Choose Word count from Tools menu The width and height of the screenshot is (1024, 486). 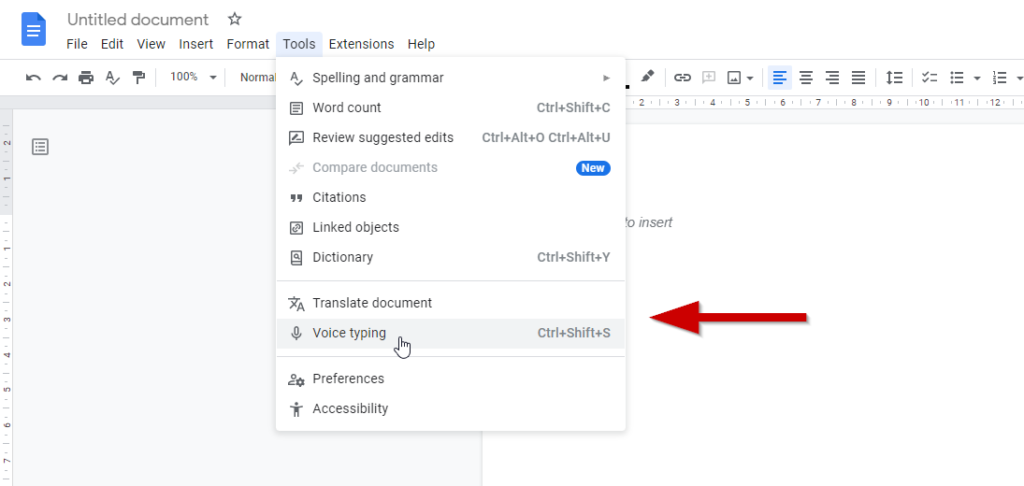pos(451,108)
